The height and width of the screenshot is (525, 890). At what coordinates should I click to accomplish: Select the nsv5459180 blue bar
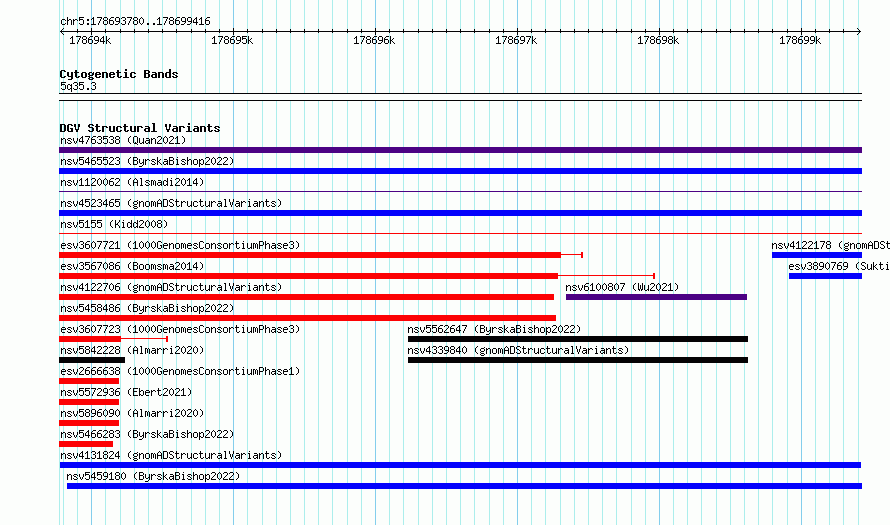coord(464,486)
